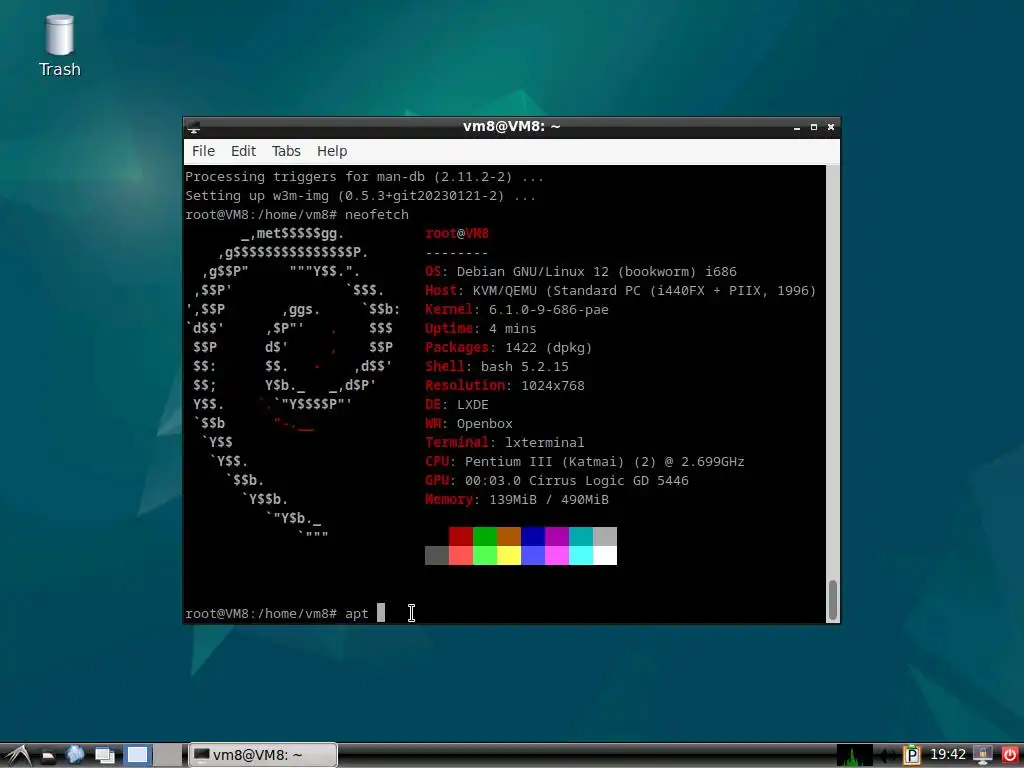The height and width of the screenshot is (768, 1024).
Task: Maximize the LXTerminal window
Action: (x=814, y=127)
